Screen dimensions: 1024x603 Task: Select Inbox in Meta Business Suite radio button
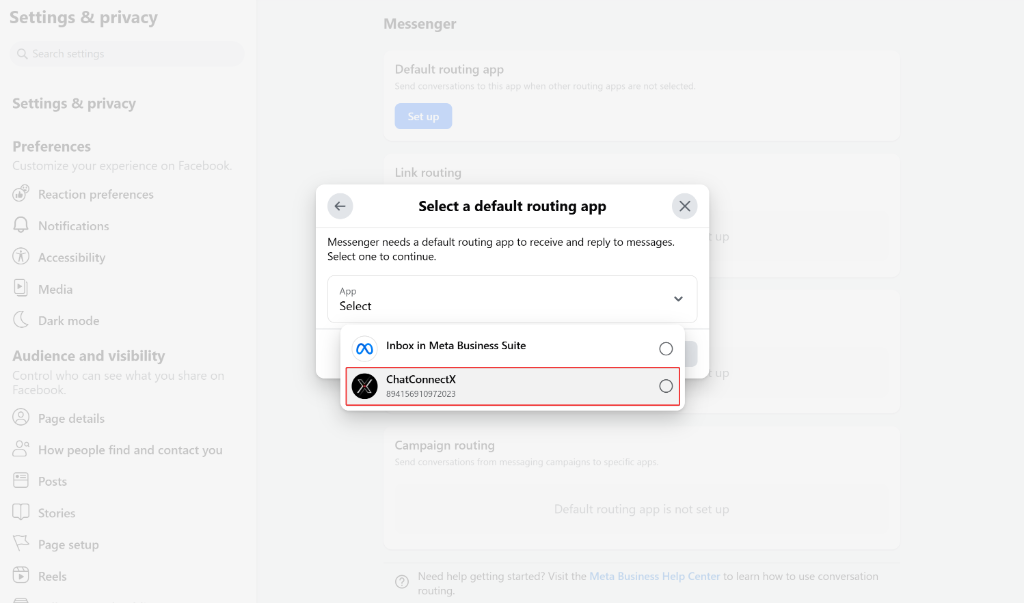coord(665,349)
